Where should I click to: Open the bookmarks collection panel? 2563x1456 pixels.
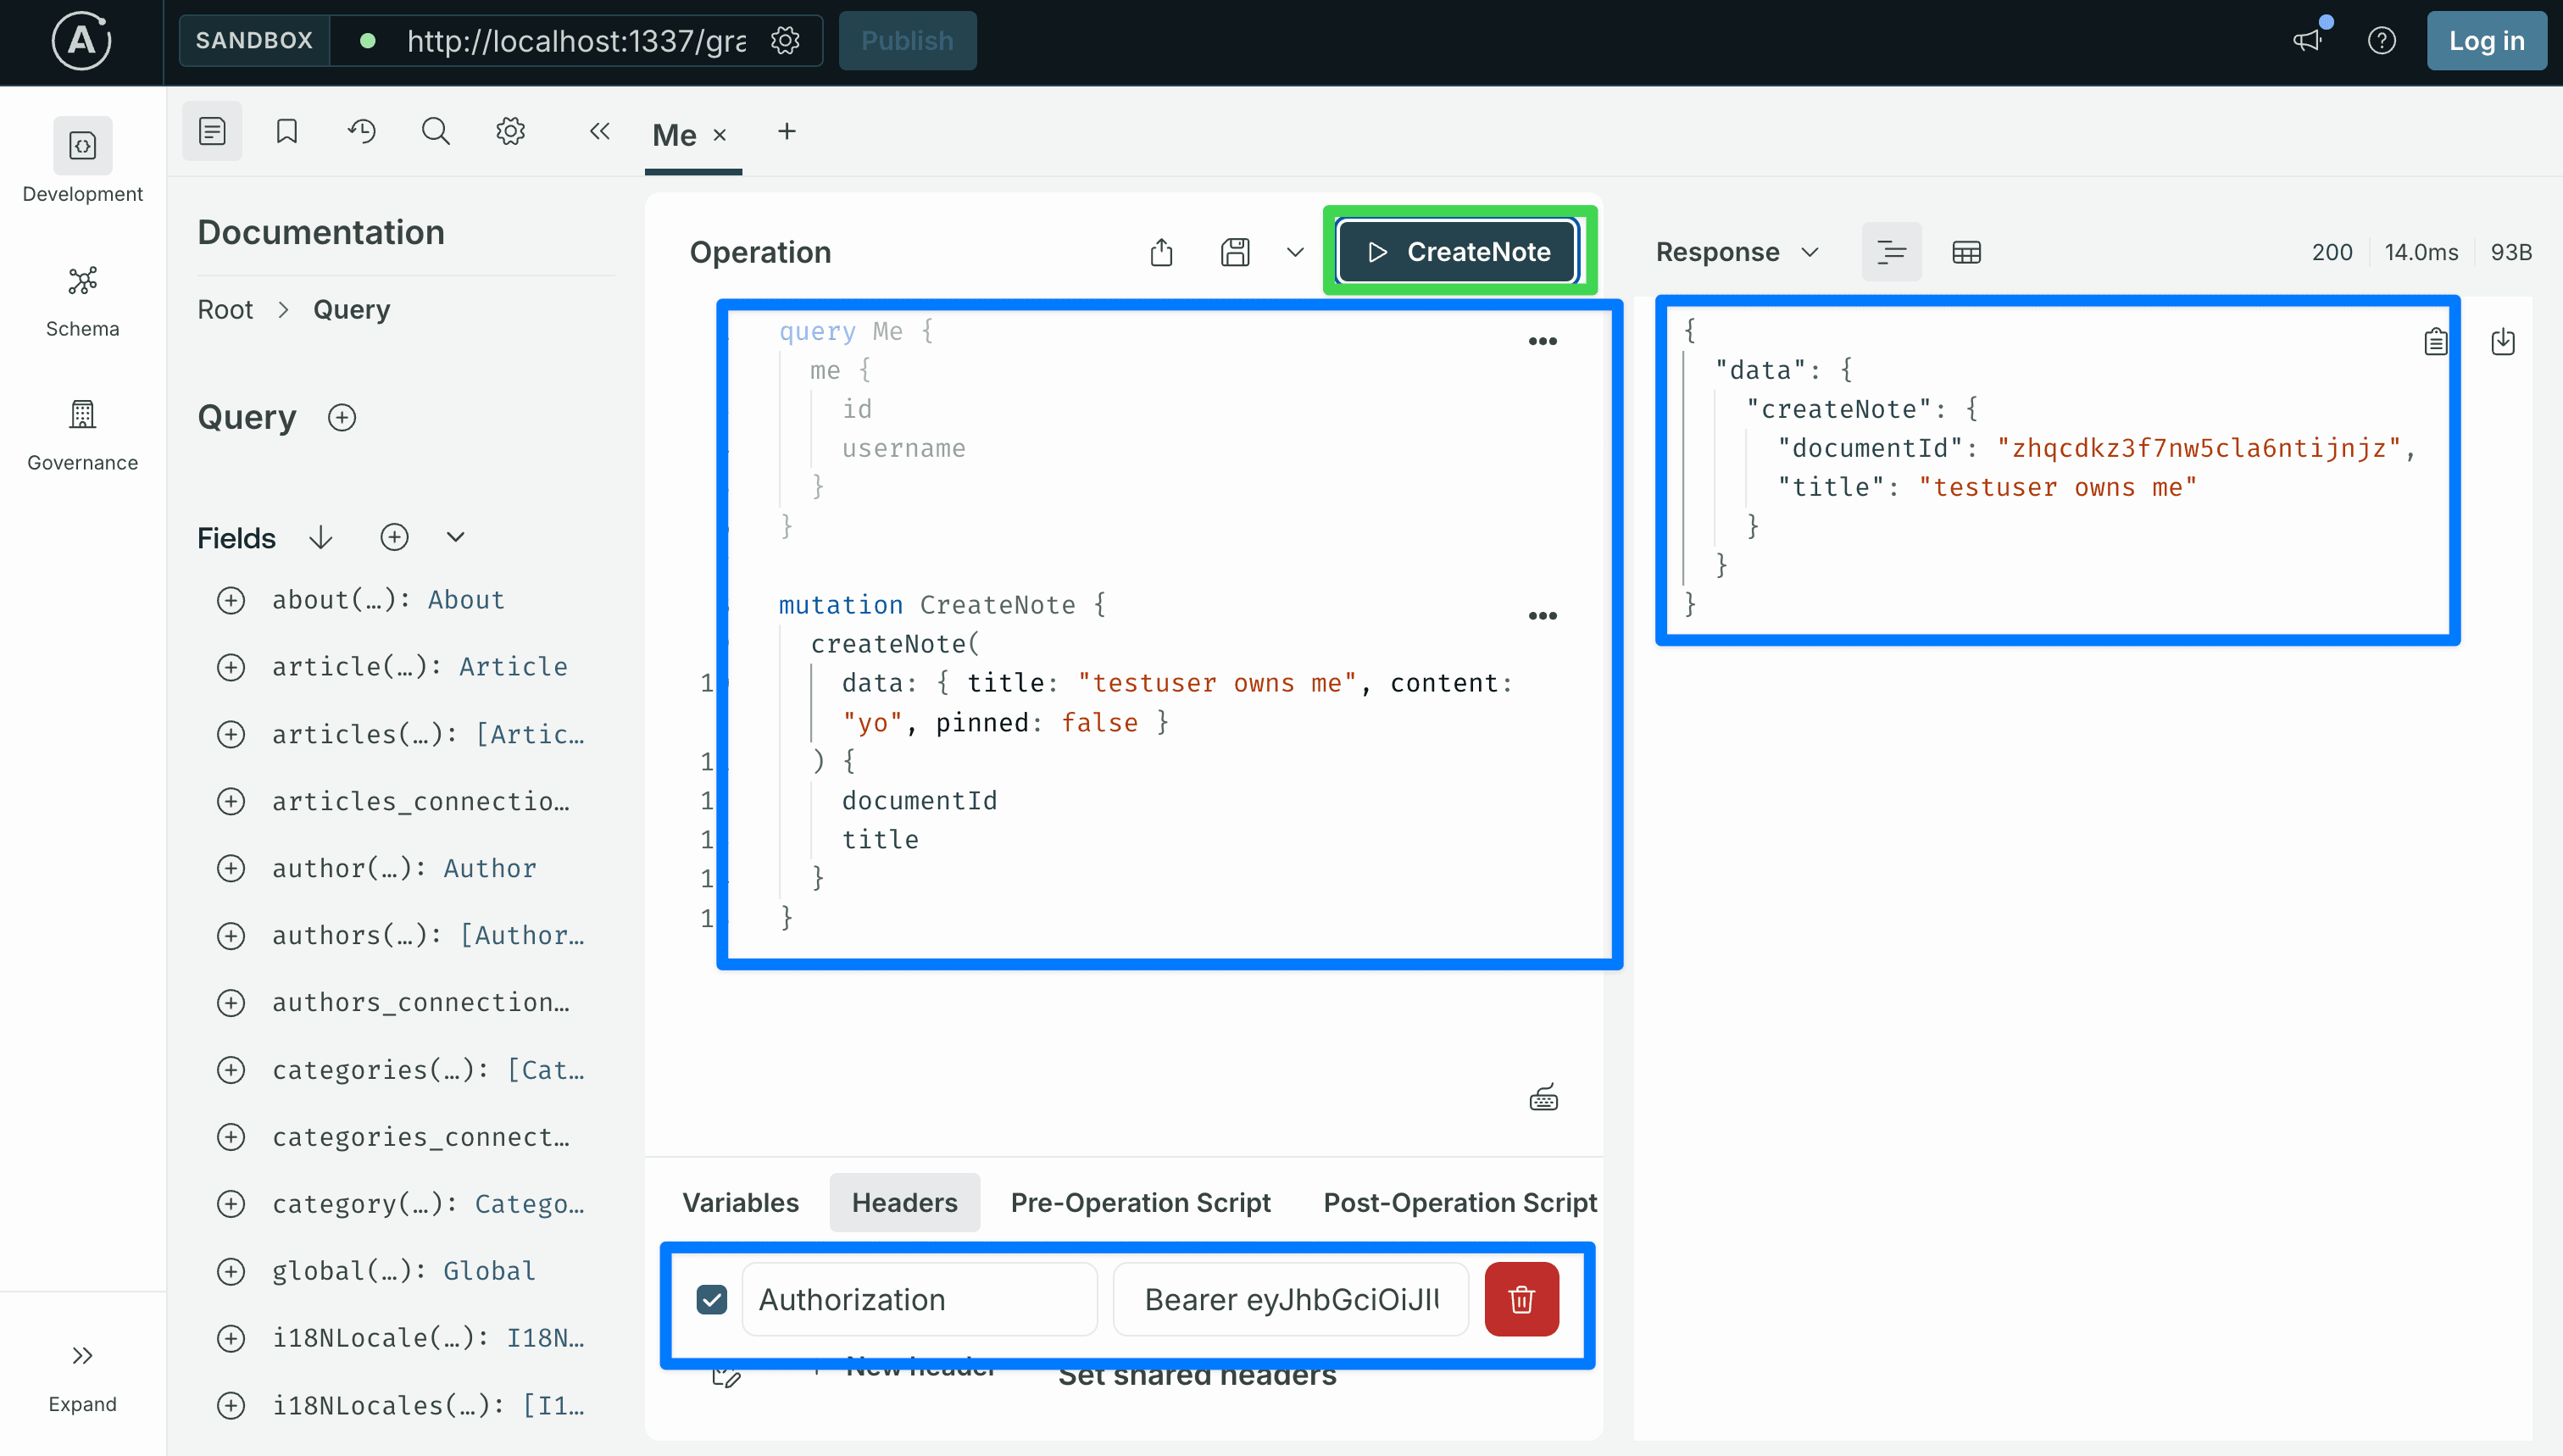coord(287,131)
